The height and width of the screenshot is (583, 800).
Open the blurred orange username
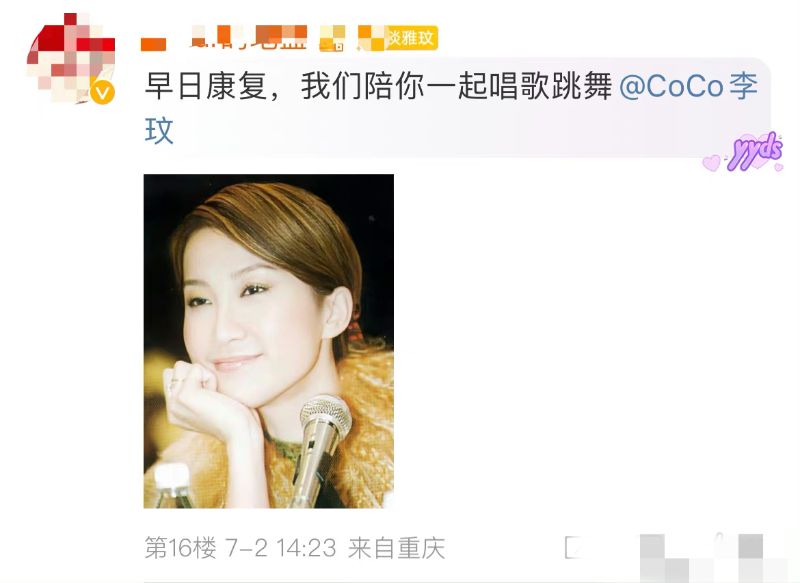point(223,38)
